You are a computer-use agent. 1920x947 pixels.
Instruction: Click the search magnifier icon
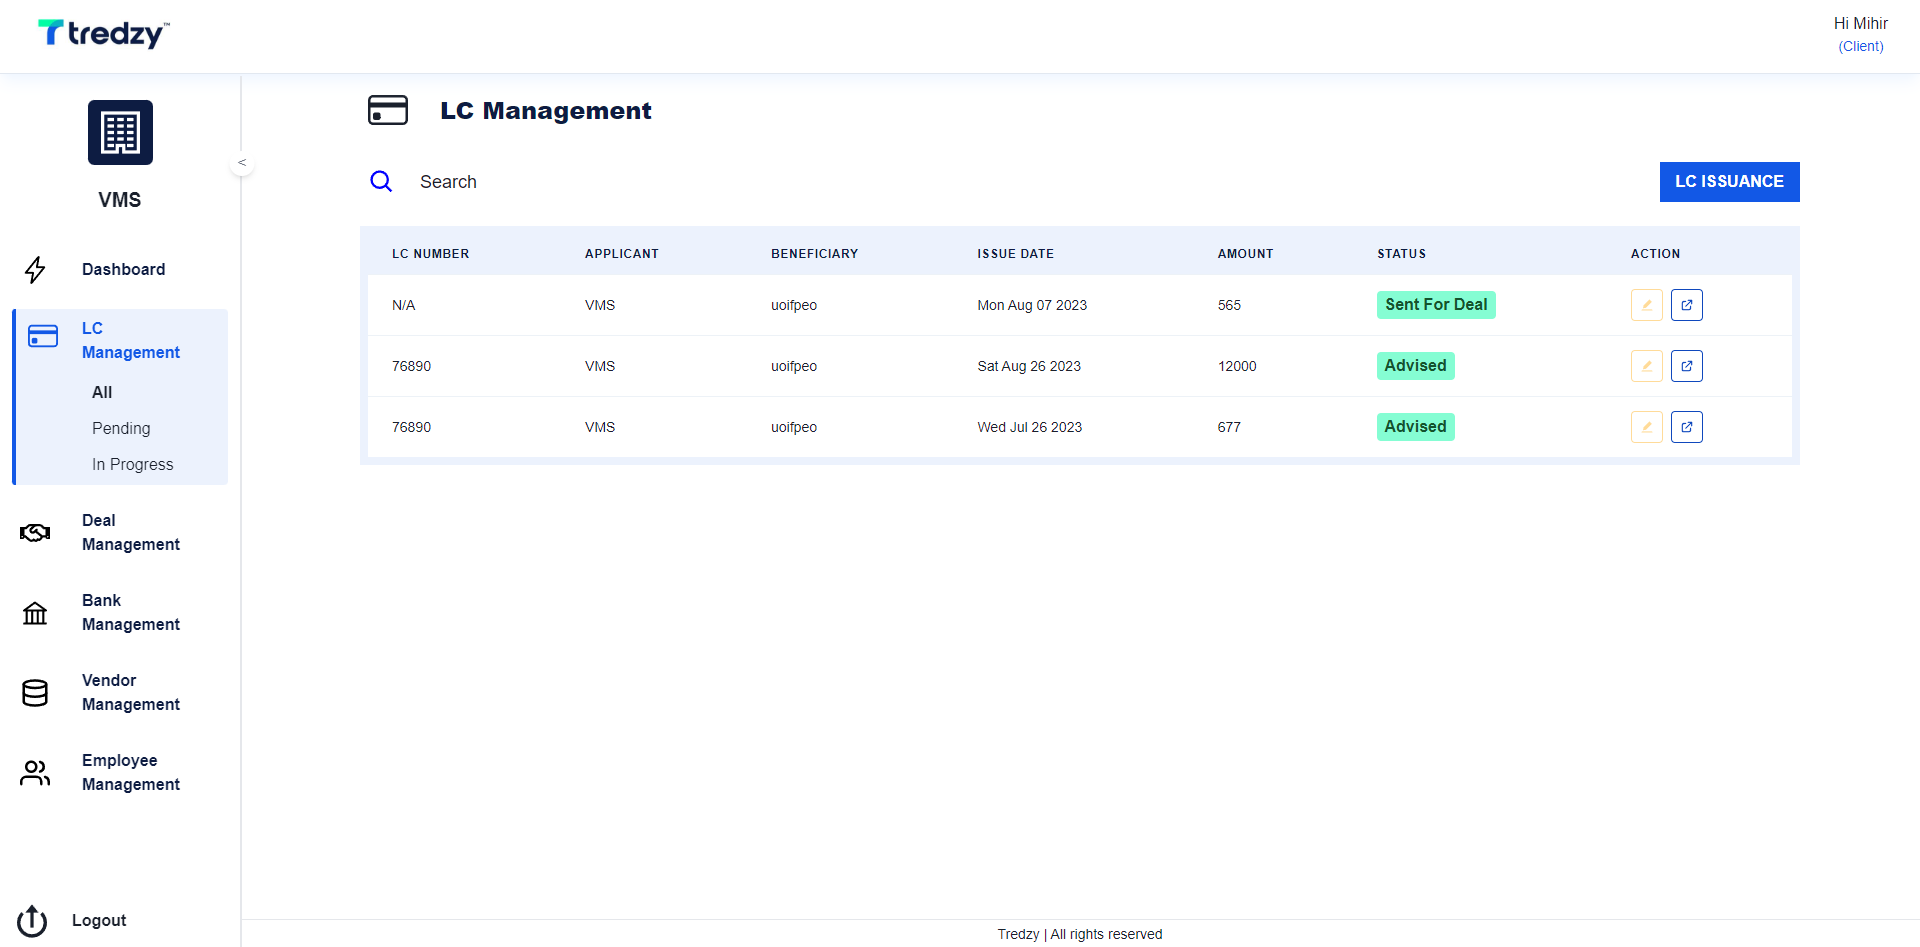[381, 182]
